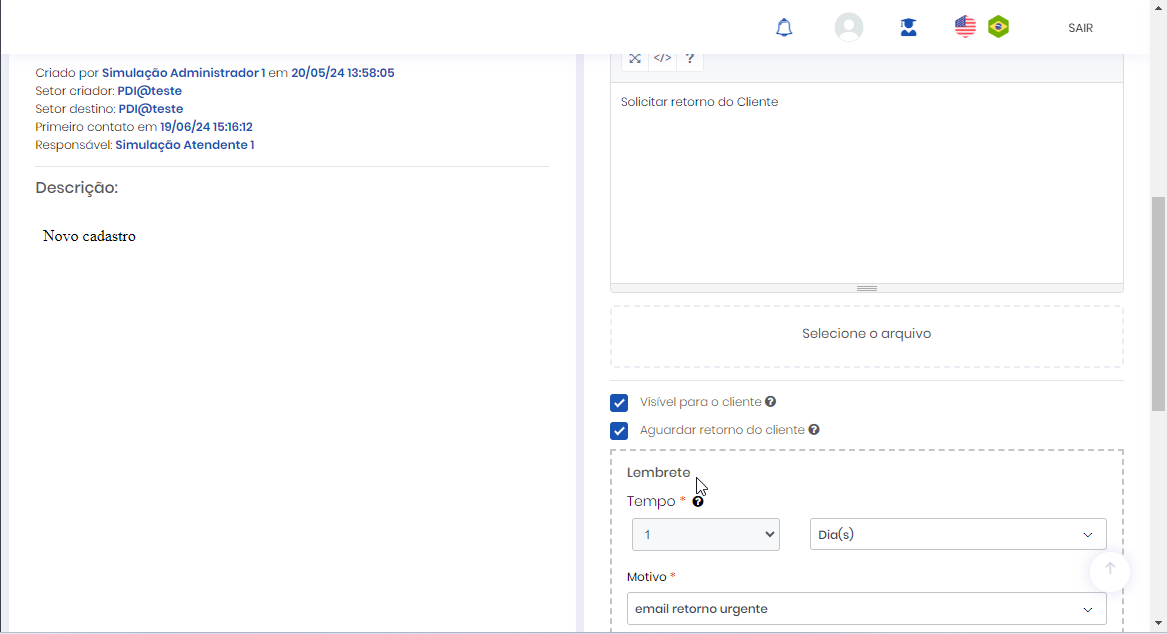The image size is (1167, 634).
Task: Switch language to English via US flag
Action: coord(965,27)
